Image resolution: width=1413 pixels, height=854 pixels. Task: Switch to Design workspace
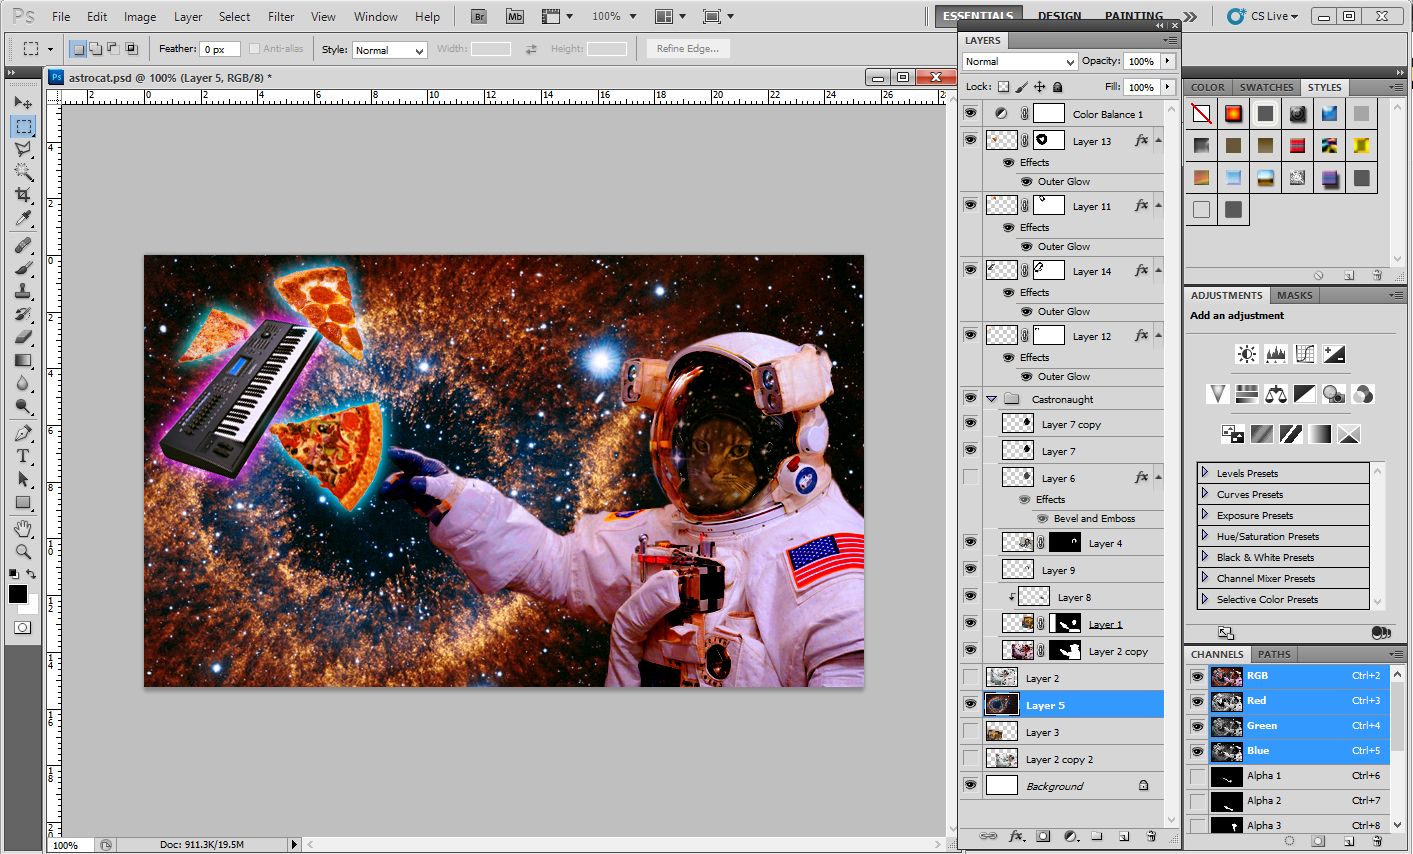[x=1059, y=16]
